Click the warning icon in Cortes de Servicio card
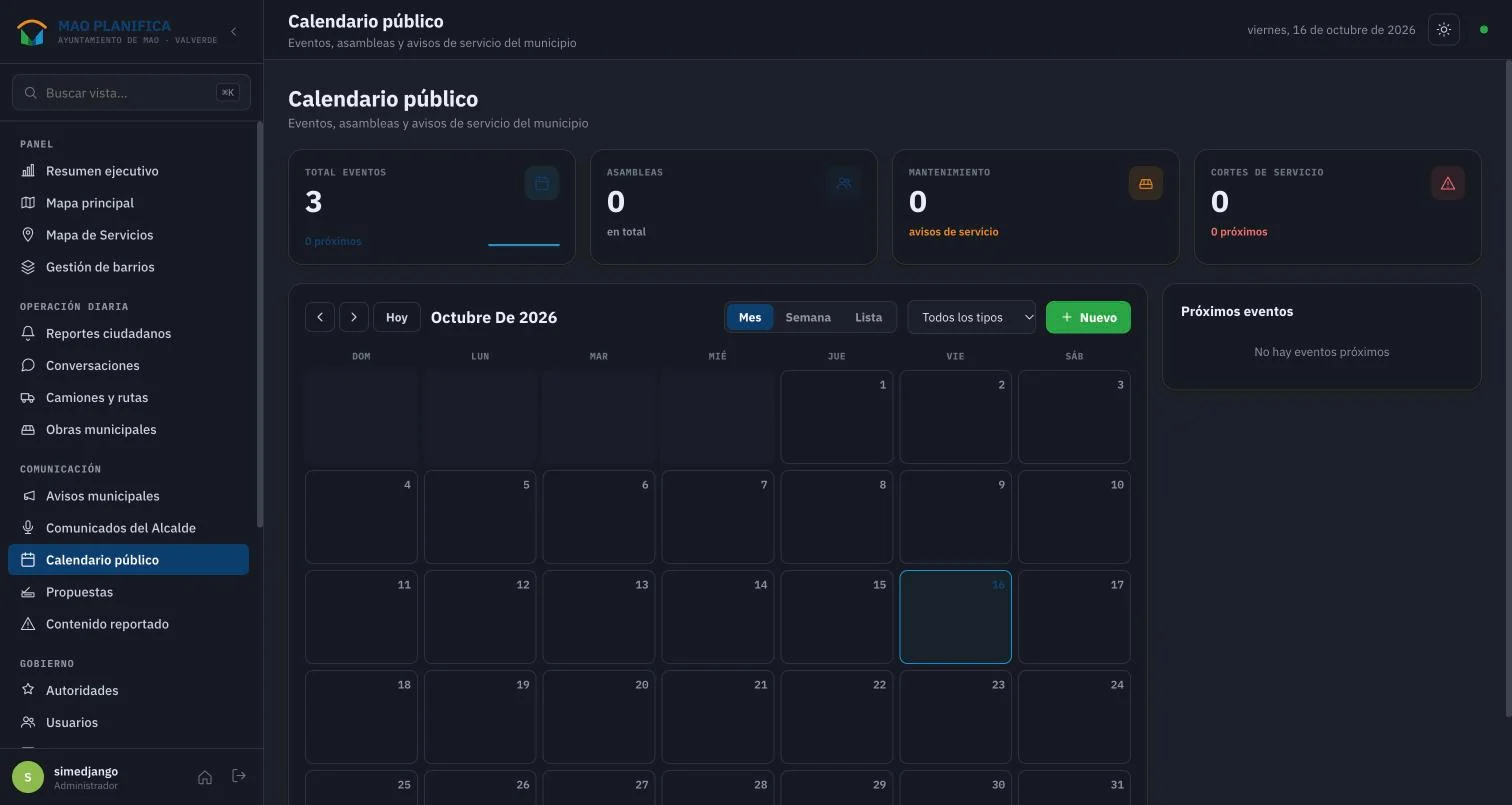 (1448, 183)
